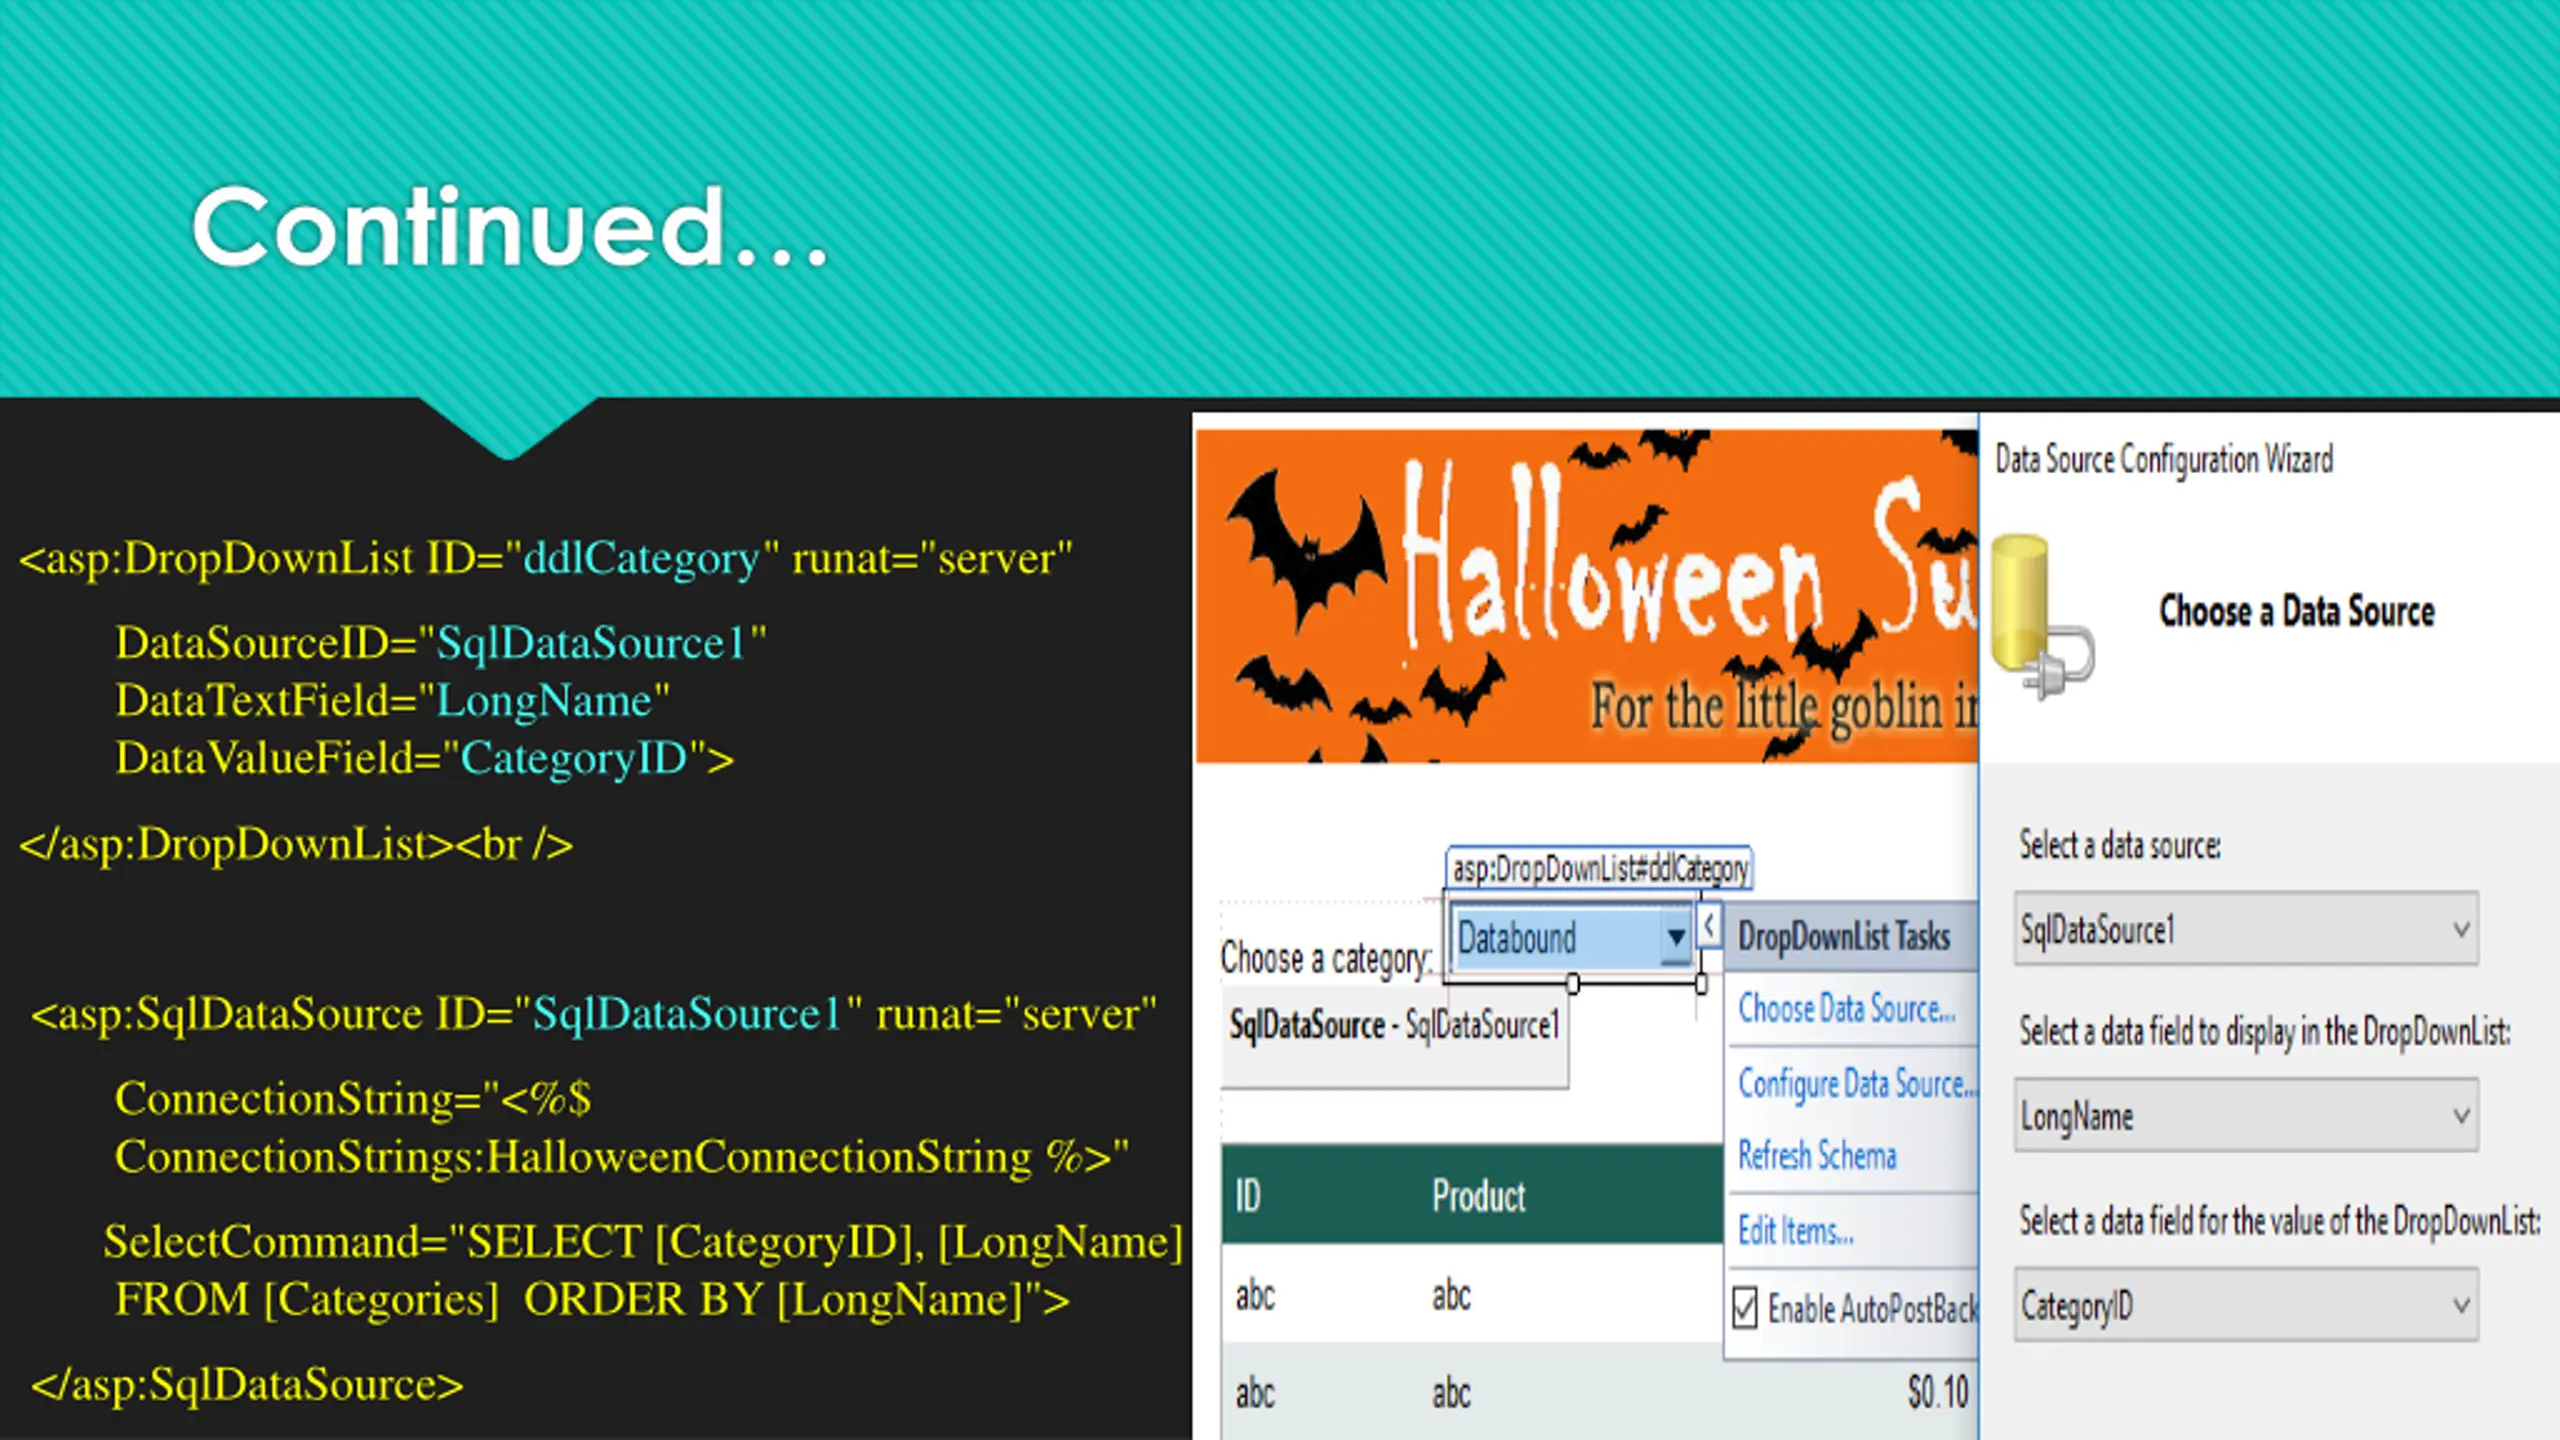
Task: Click the $0.10 price cell
Action: [1937, 1391]
